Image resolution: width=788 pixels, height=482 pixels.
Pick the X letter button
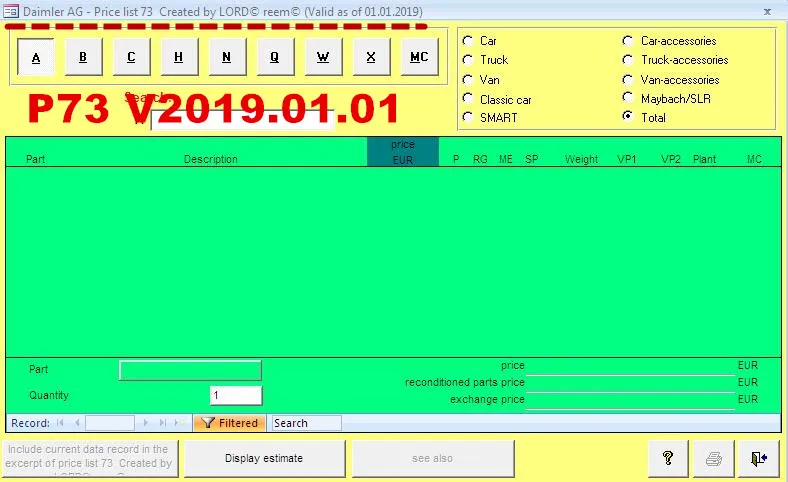371,57
